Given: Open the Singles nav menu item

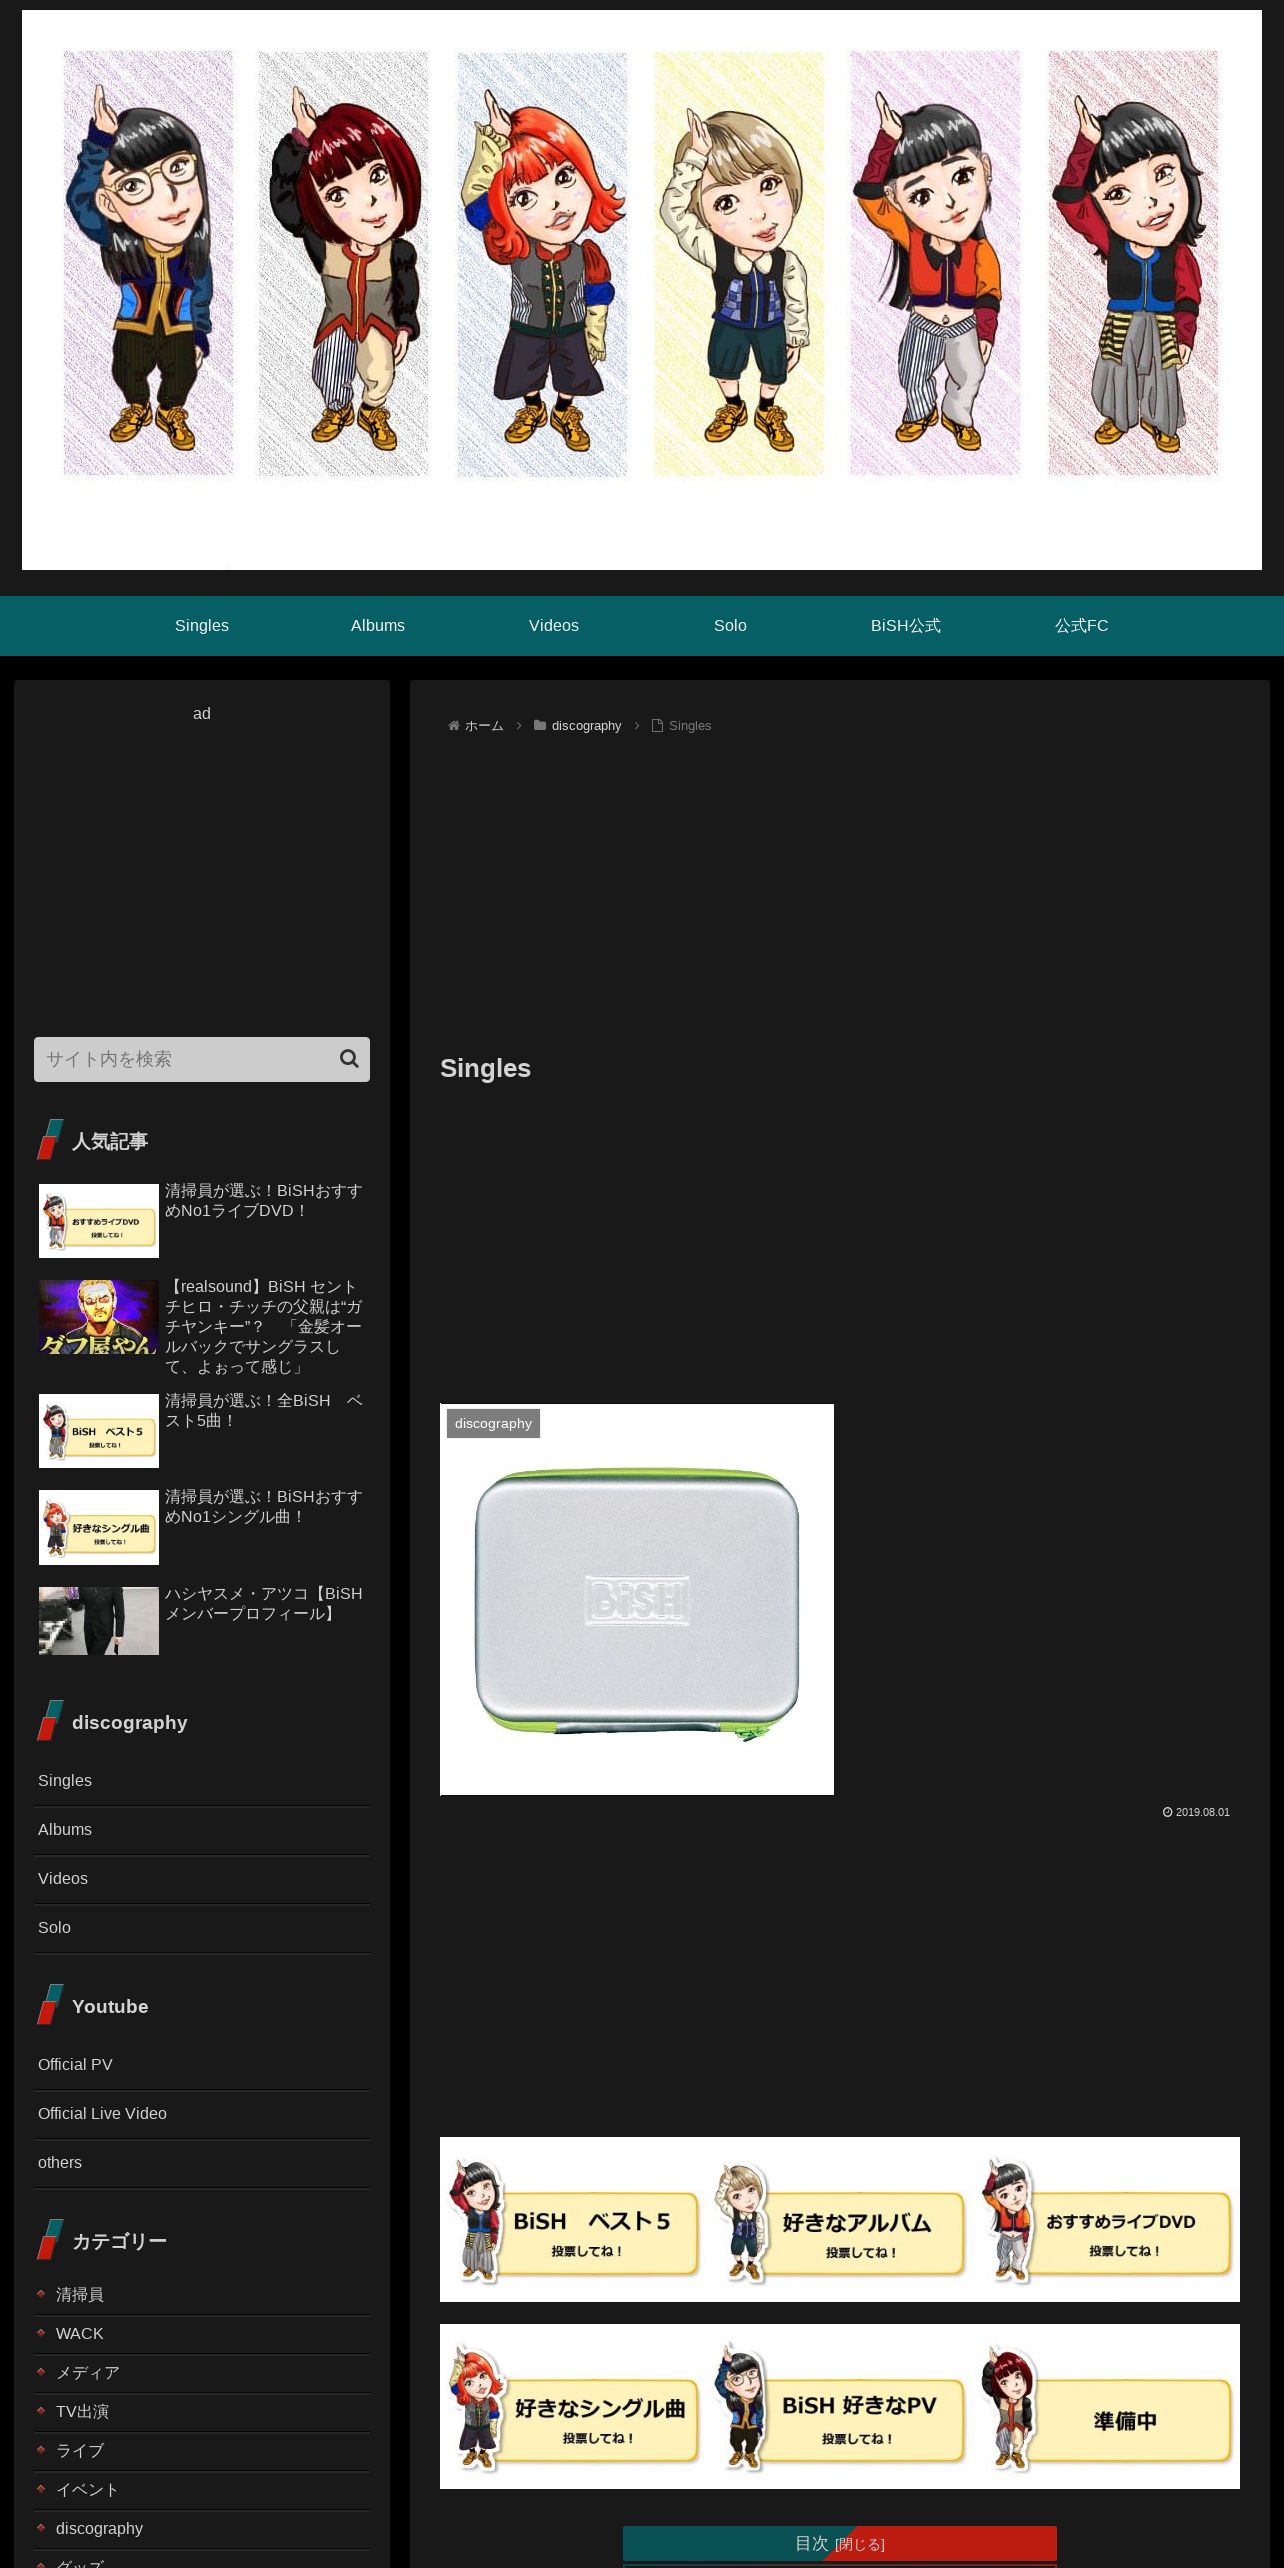Looking at the screenshot, I should click(x=202, y=626).
